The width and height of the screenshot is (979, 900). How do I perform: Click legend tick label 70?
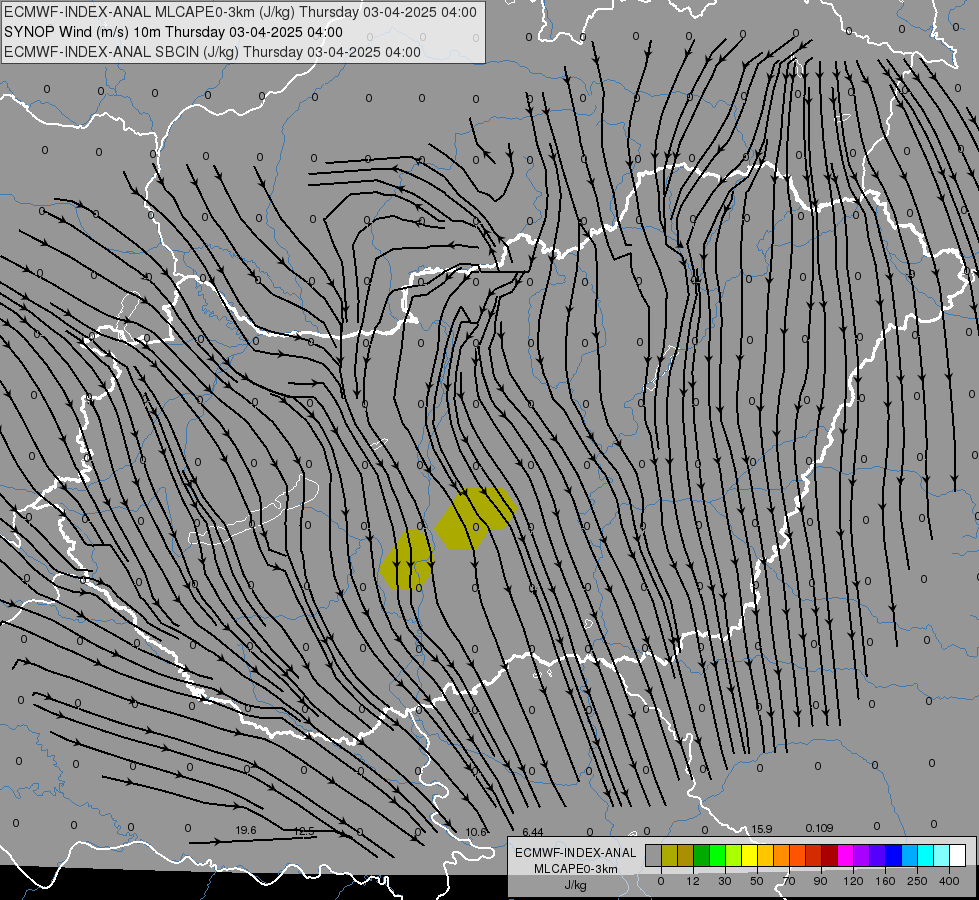tap(789, 881)
